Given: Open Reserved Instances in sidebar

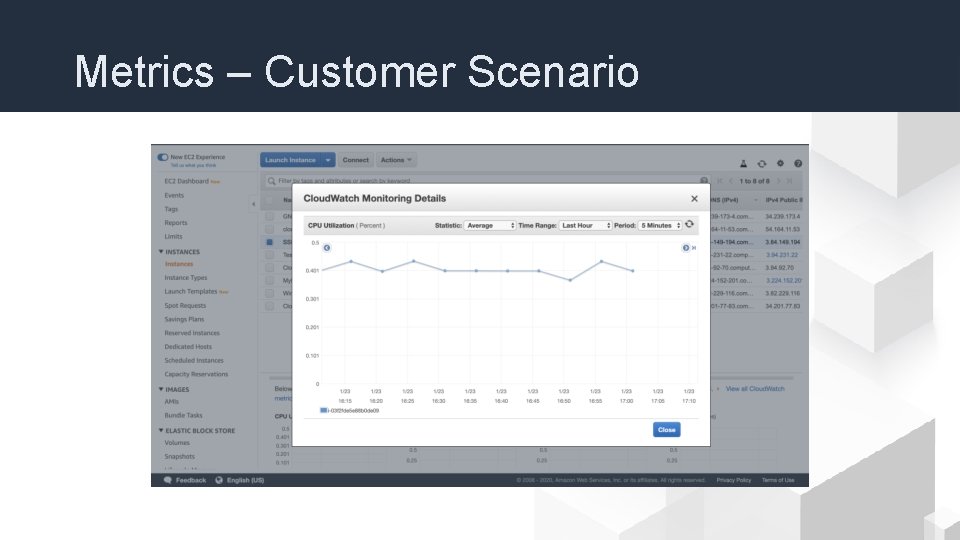Looking at the screenshot, I should coord(192,333).
